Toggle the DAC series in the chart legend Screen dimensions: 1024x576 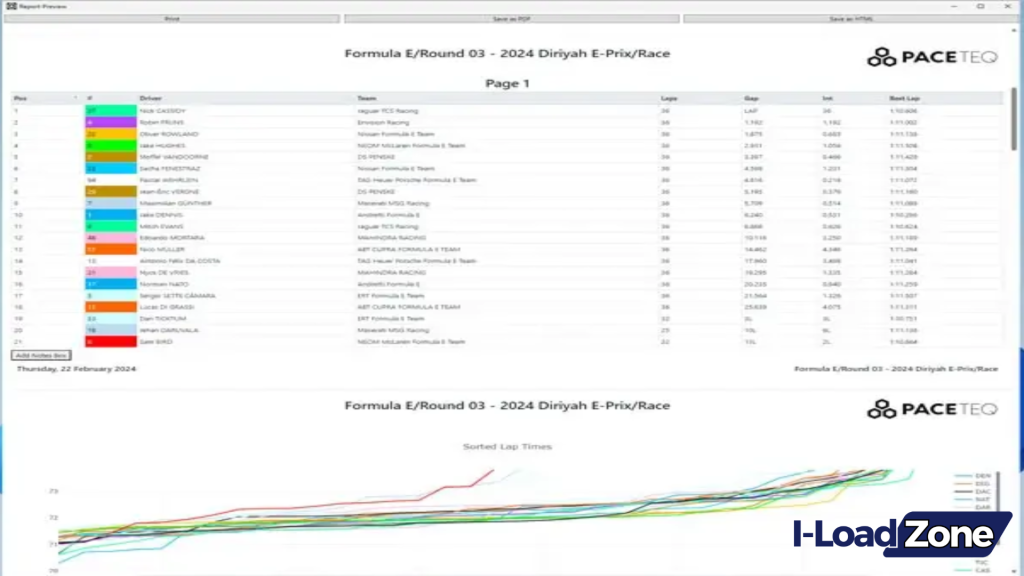(985, 492)
